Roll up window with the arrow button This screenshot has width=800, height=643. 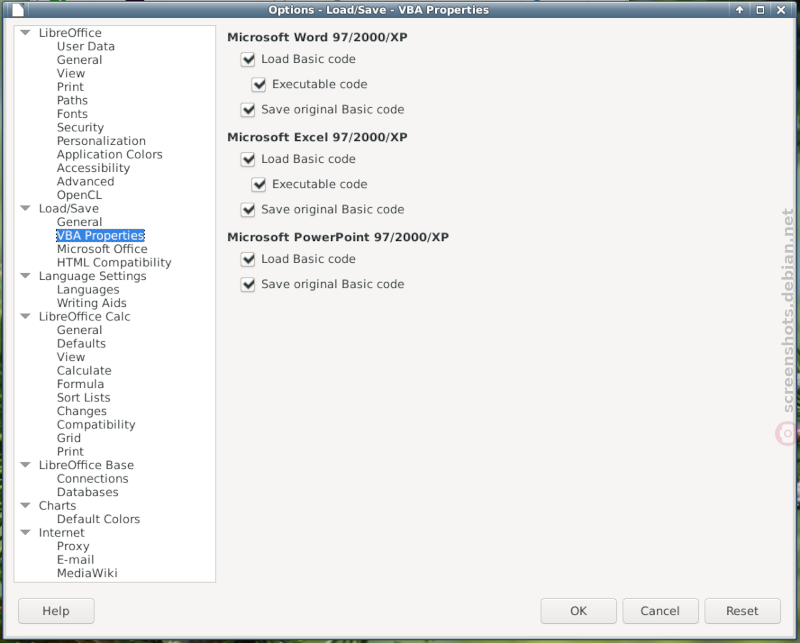(739, 10)
